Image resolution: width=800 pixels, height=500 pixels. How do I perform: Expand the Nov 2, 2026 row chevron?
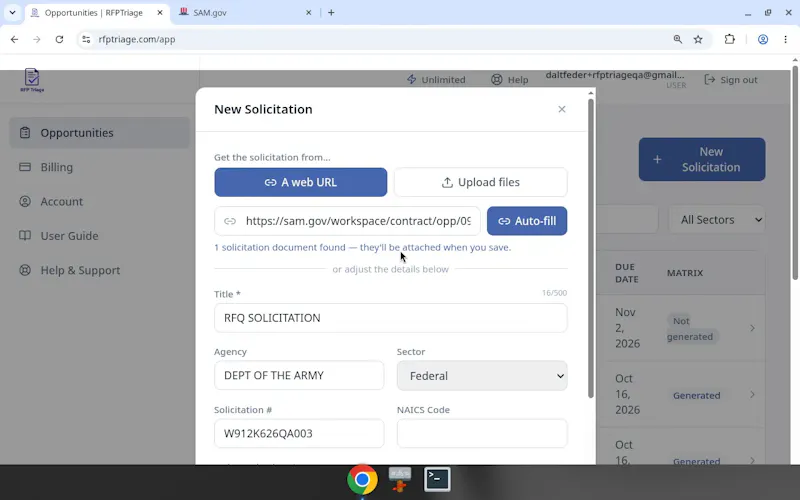point(752,328)
